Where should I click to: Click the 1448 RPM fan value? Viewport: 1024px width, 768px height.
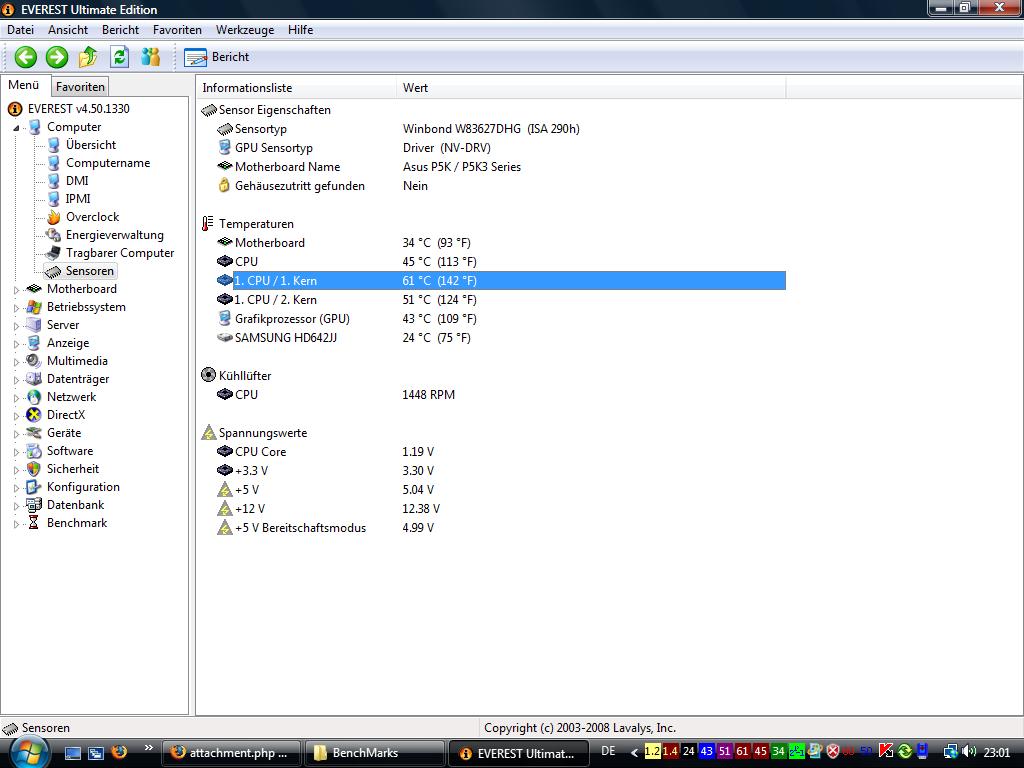pyautogui.click(x=428, y=394)
